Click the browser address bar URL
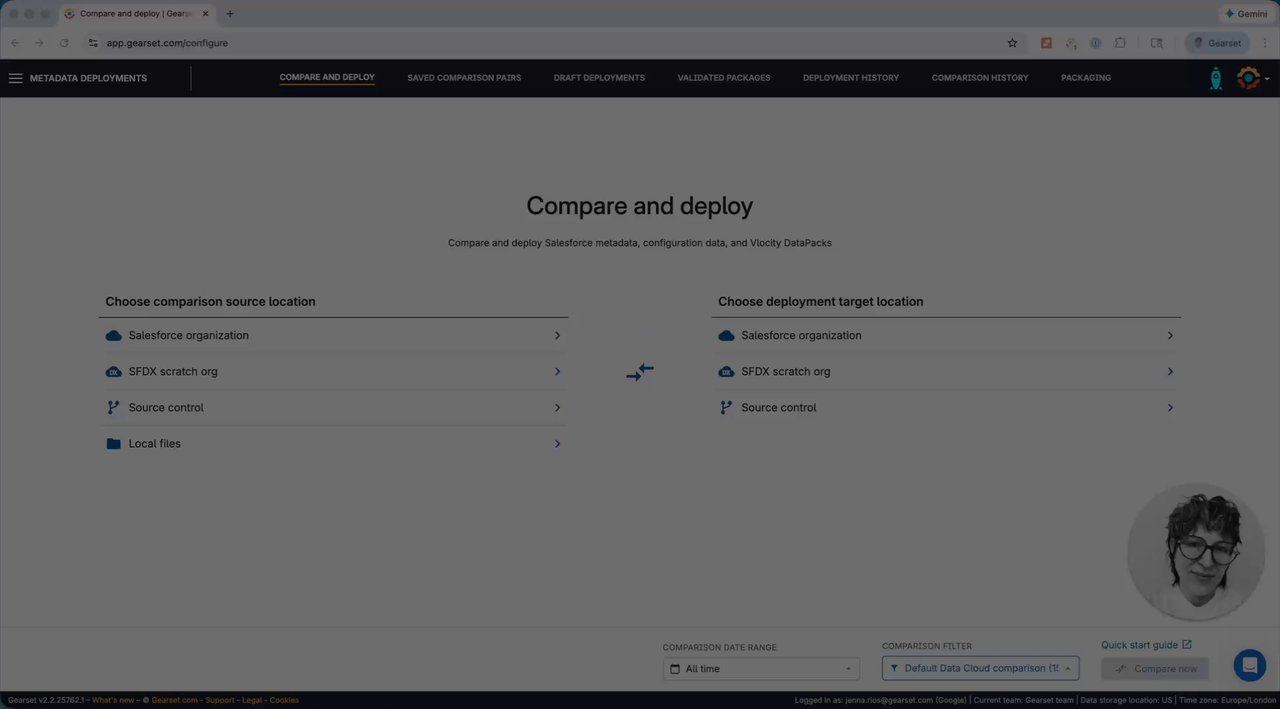Image resolution: width=1280 pixels, height=709 pixels. point(167,43)
